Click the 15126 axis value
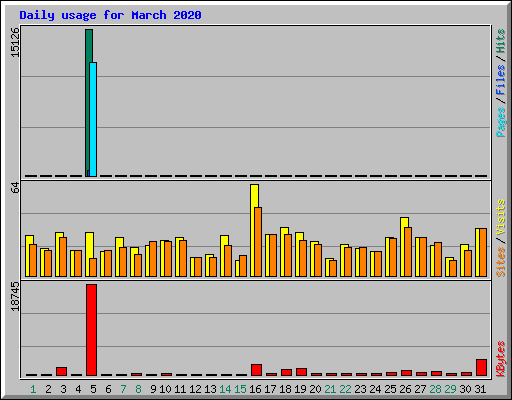The width and height of the screenshot is (512, 400). (15, 42)
